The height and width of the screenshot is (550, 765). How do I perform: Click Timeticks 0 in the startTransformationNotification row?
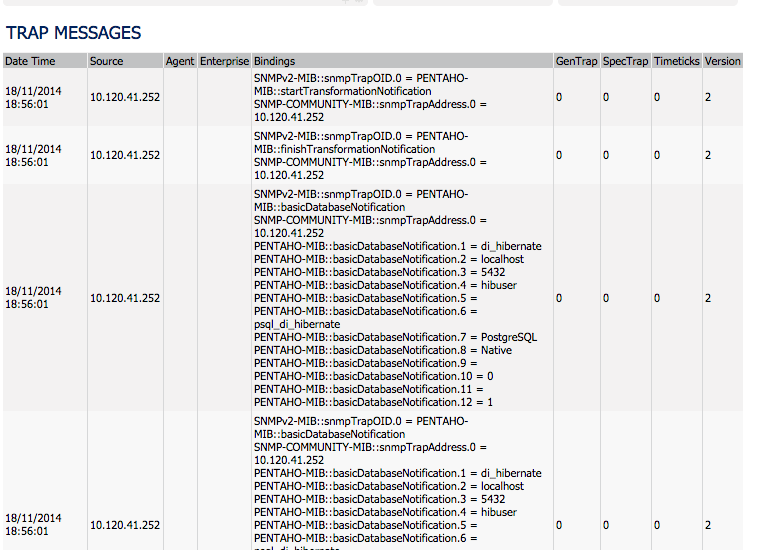pos(657,97)
